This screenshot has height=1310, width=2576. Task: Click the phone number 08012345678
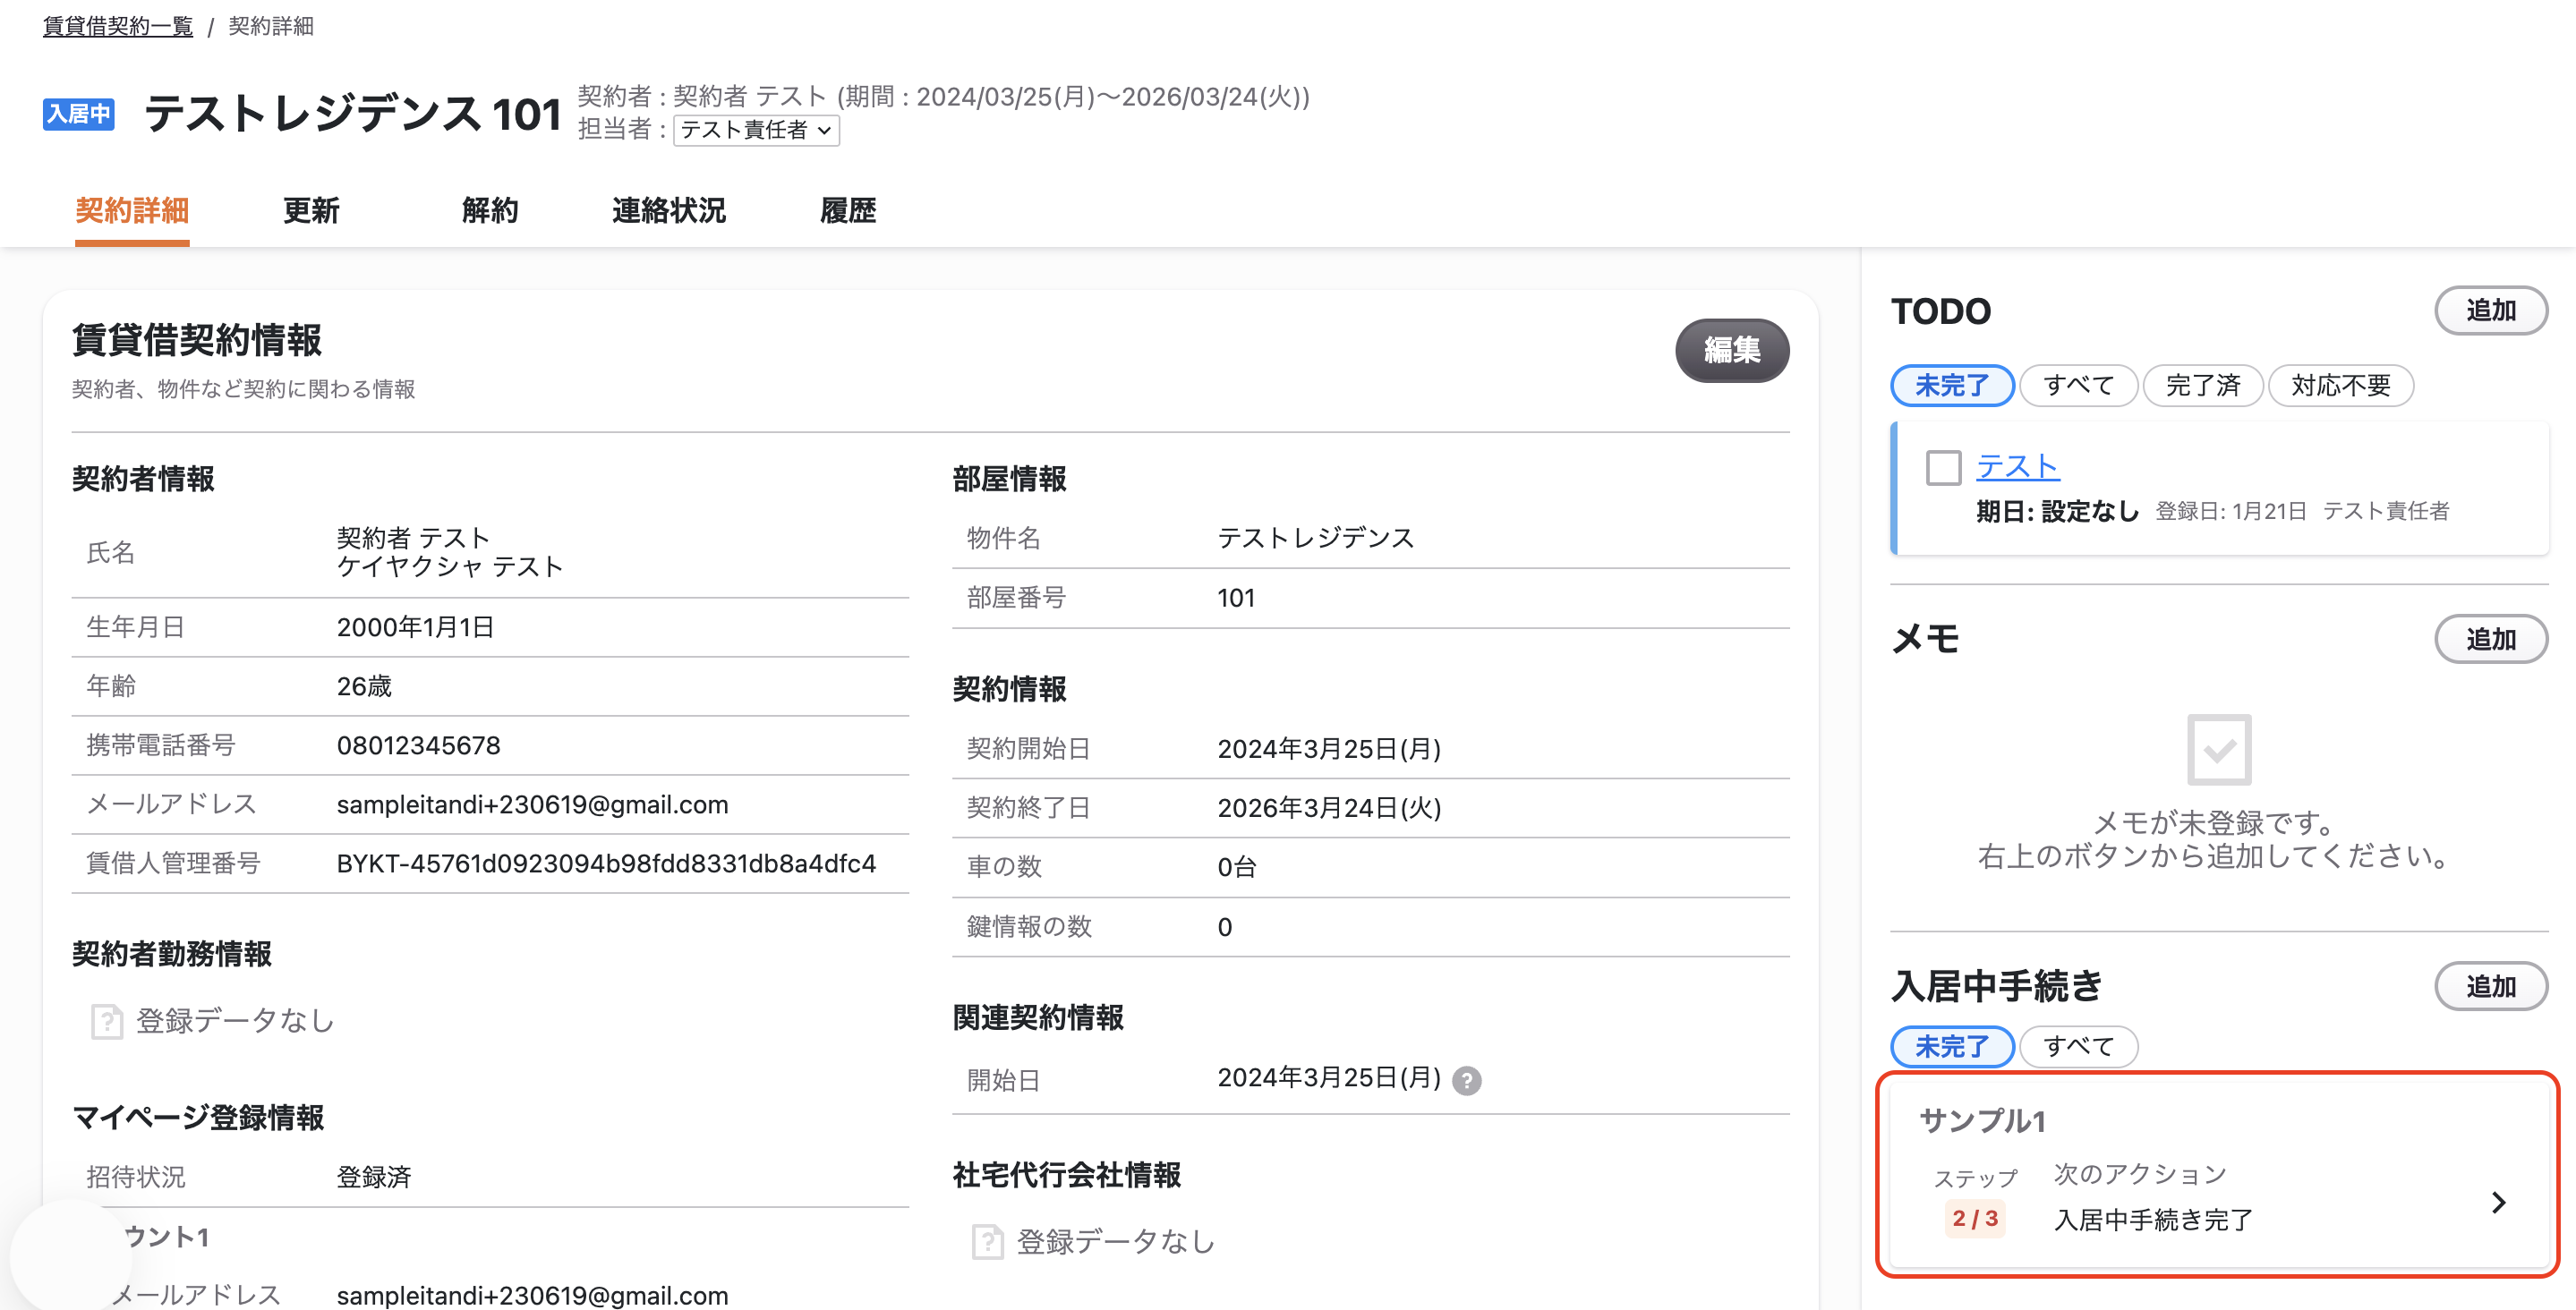[x=418, y=745]
